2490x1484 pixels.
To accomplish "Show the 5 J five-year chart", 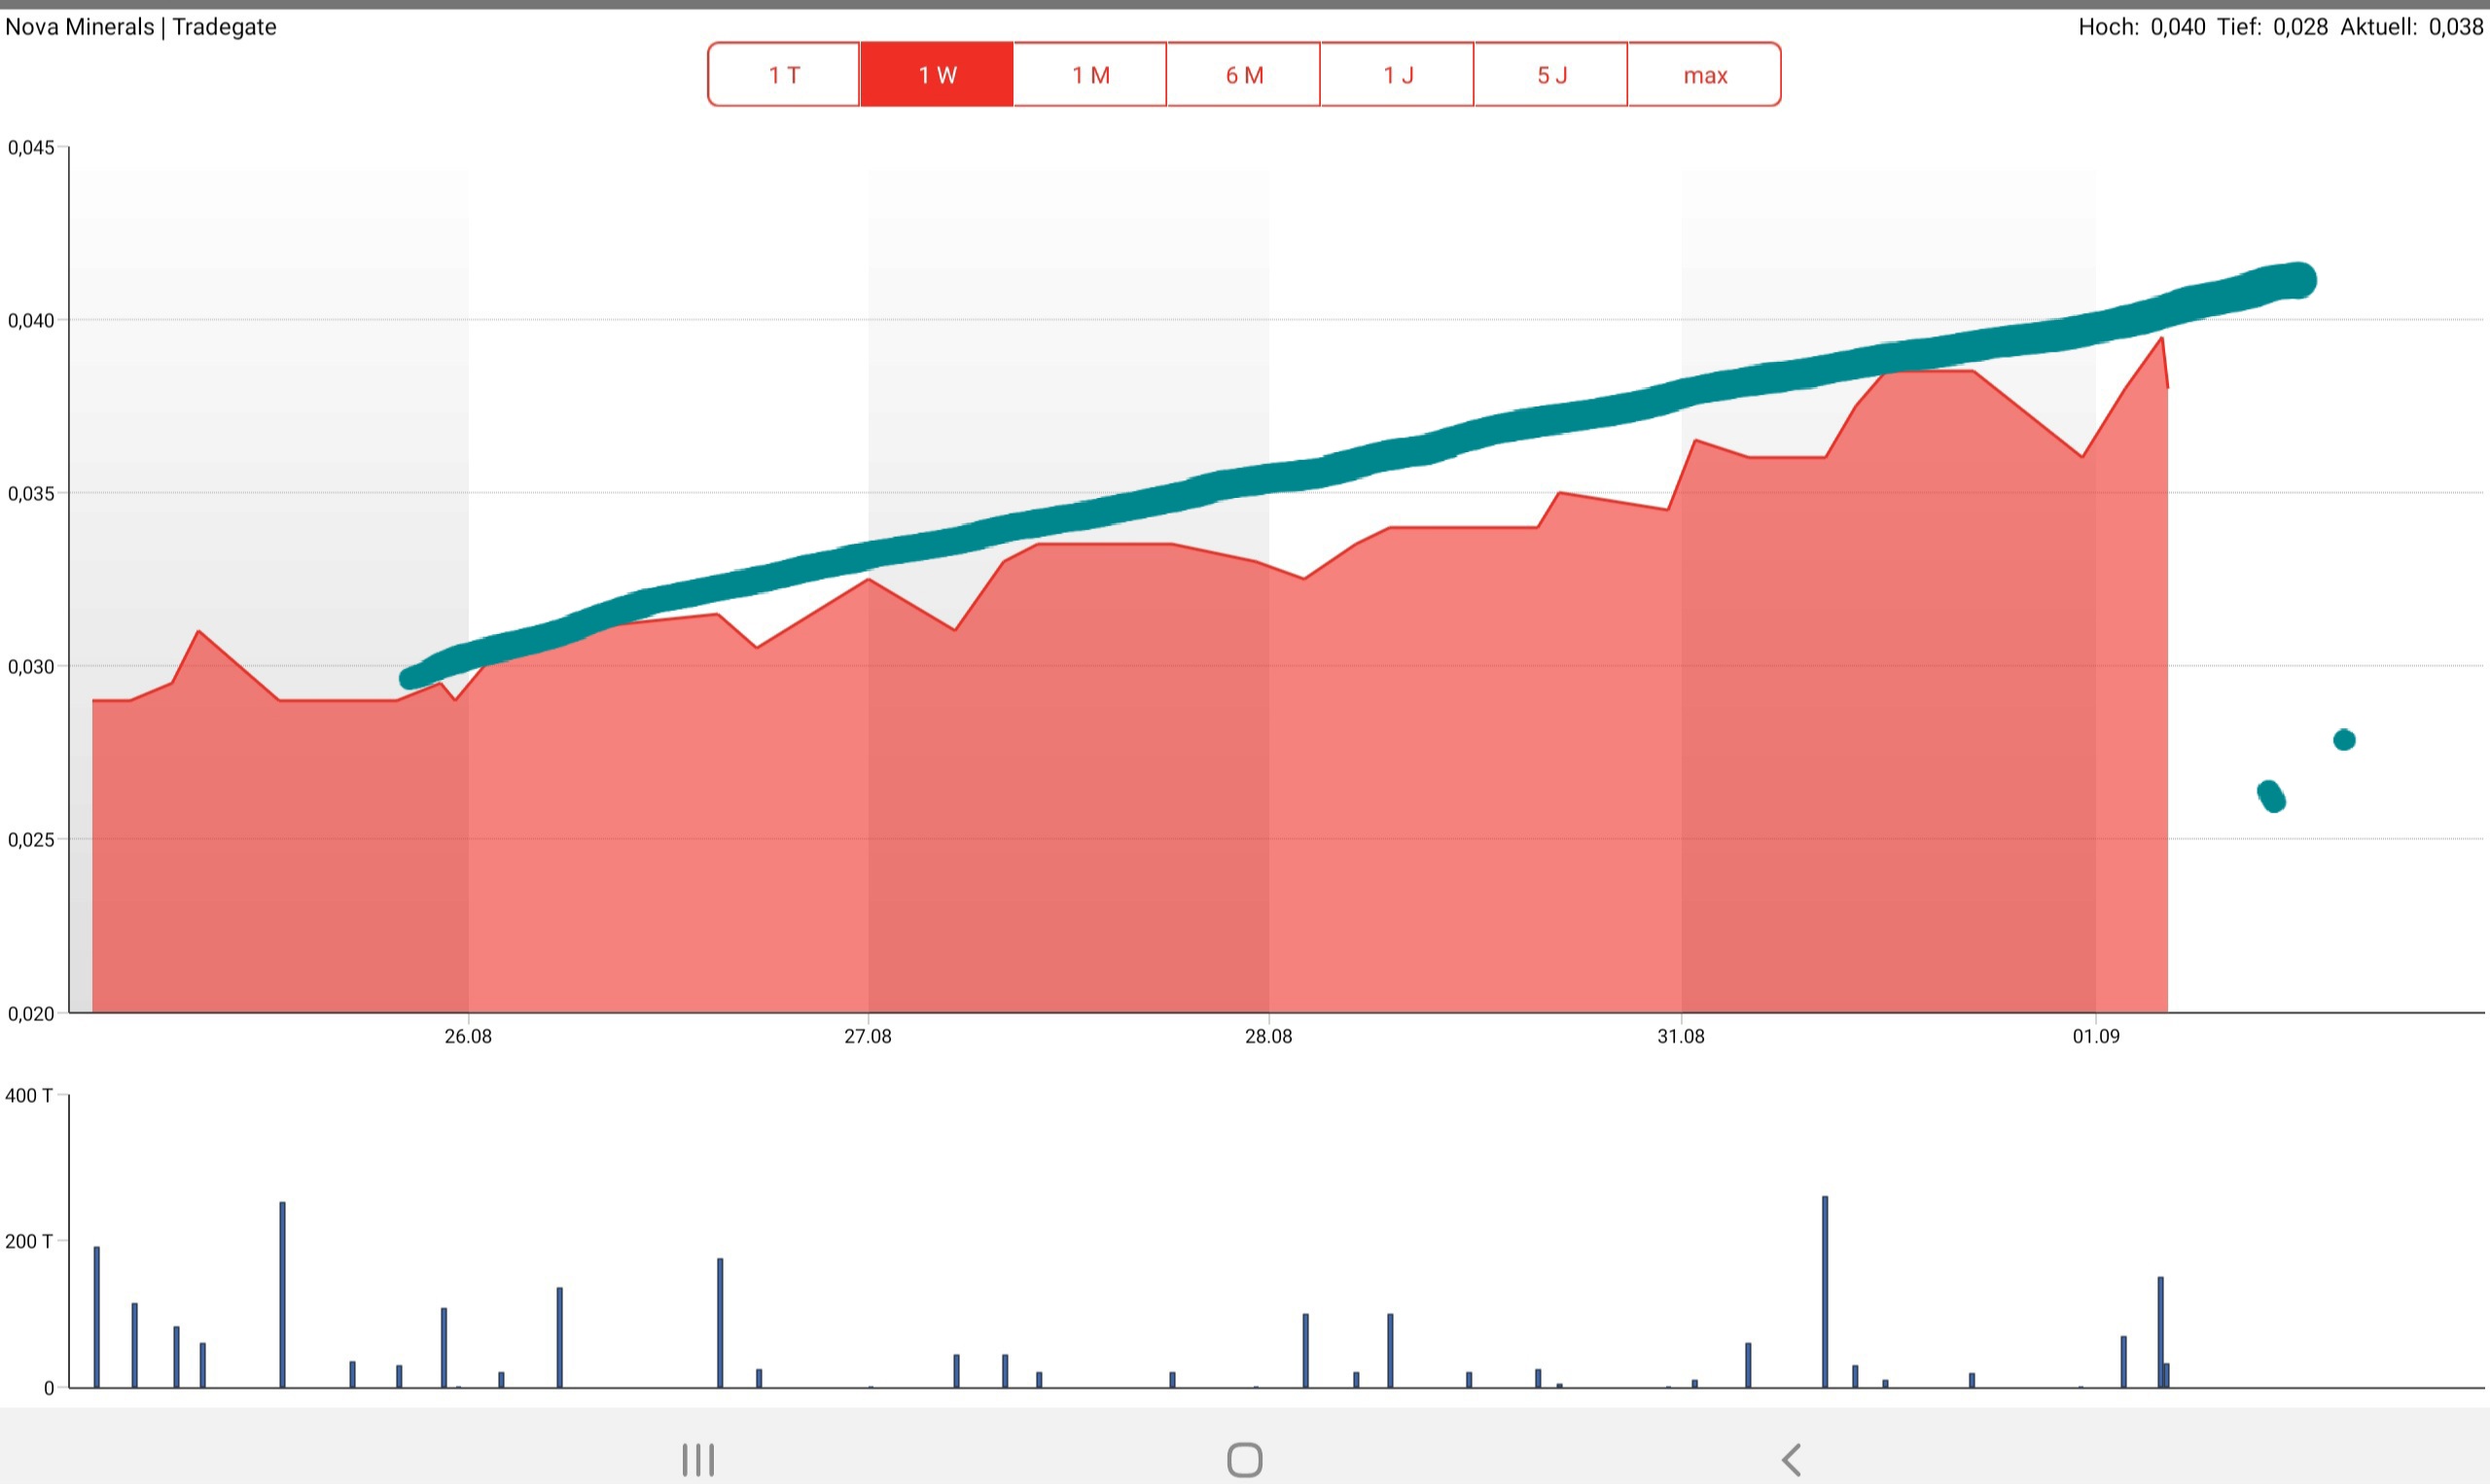I will click(1551, 75).
